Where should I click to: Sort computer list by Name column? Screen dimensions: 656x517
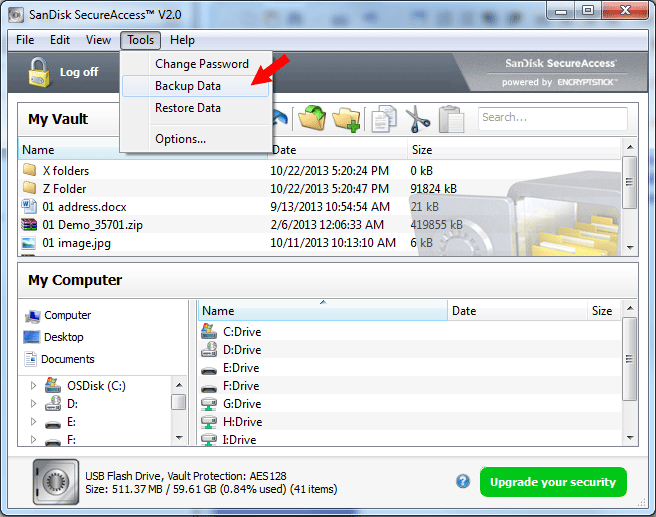click(323, 310)
